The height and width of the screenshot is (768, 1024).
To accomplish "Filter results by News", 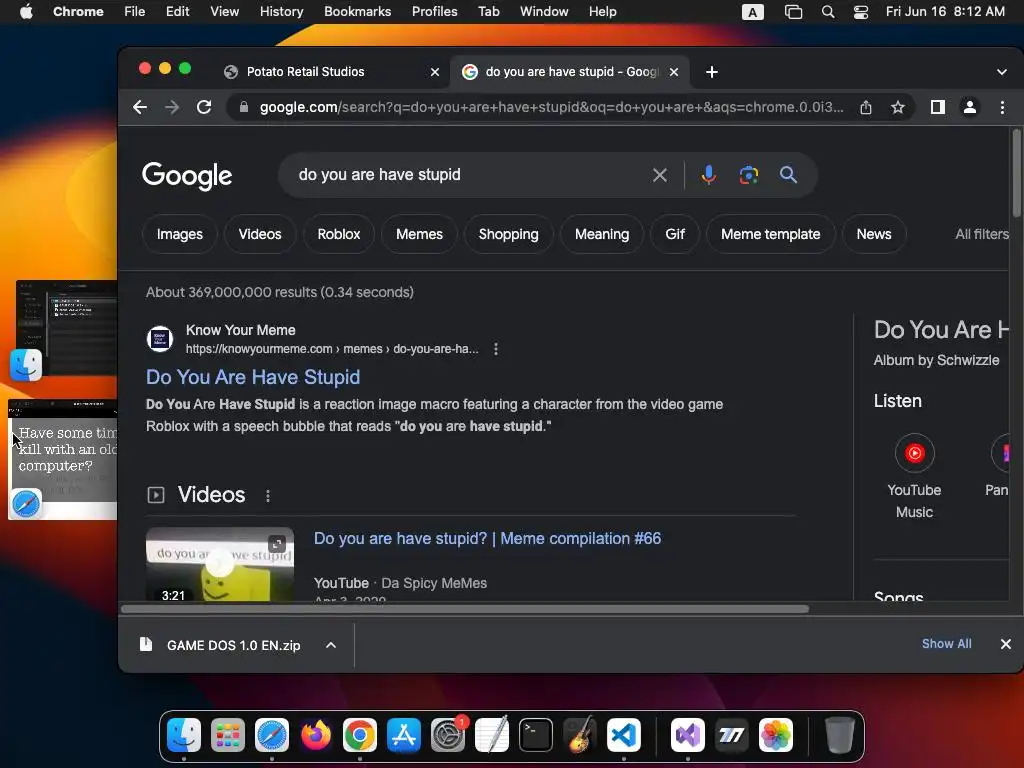I will [874, 234].
